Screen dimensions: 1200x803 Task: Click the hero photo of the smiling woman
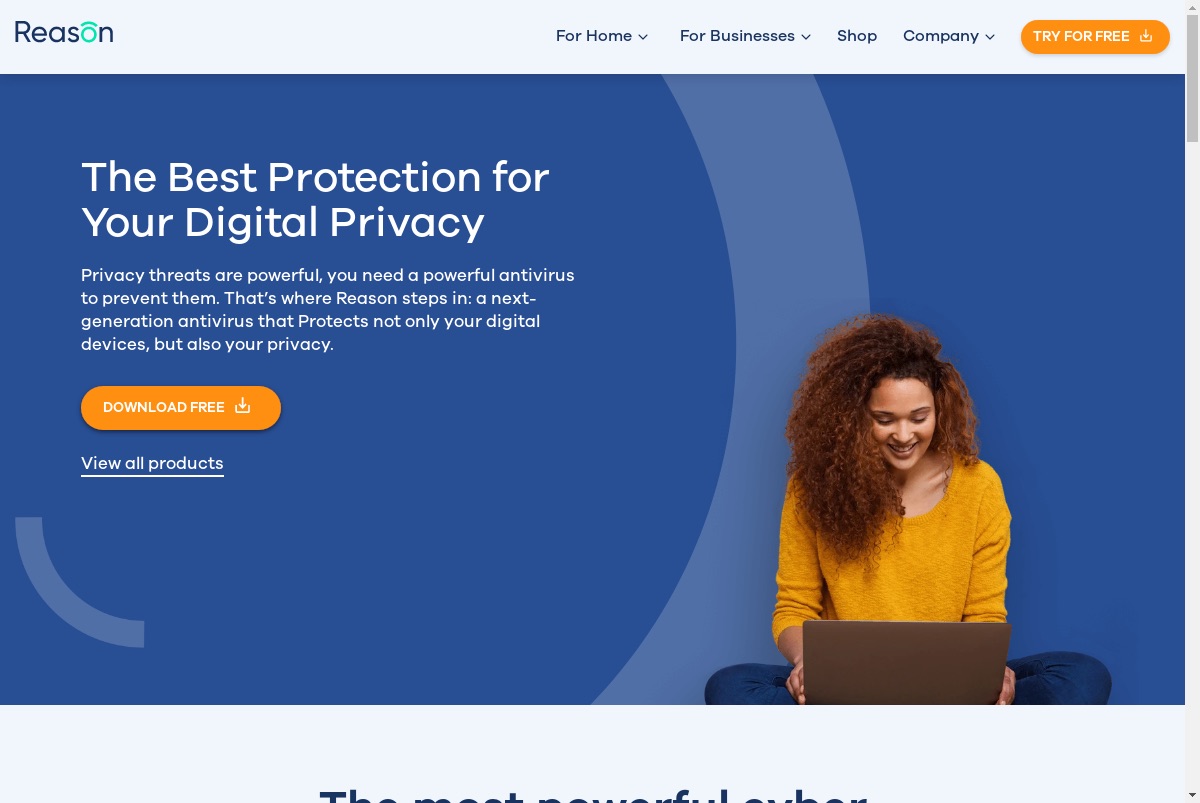tap(905, 509)
